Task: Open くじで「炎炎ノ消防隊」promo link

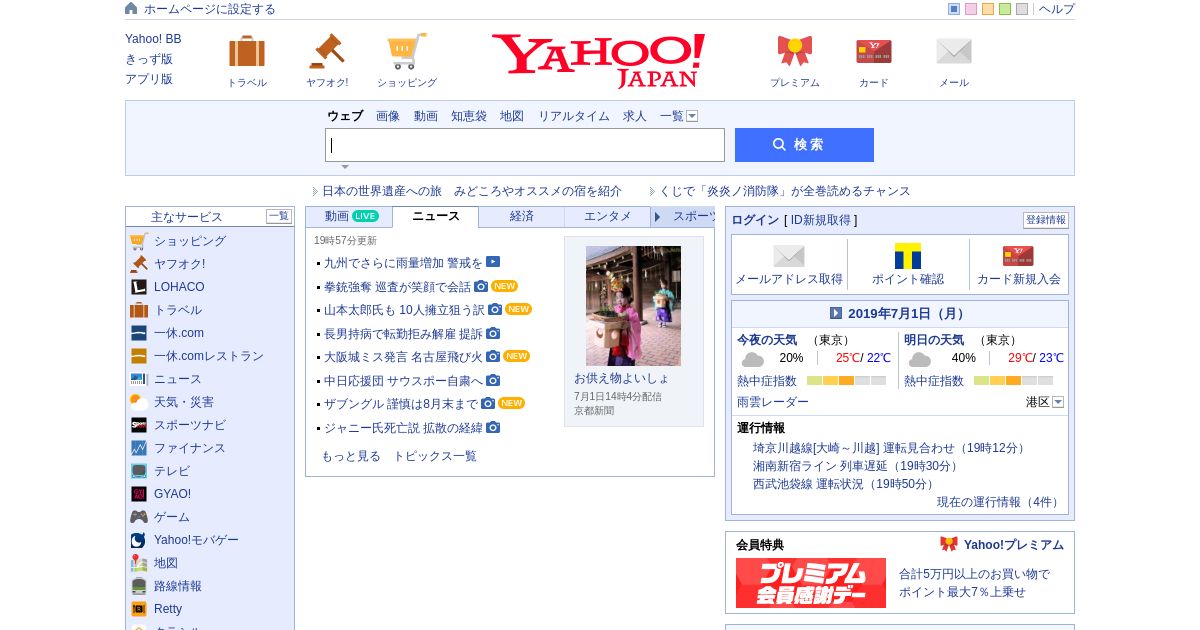Action: point(785,191)
